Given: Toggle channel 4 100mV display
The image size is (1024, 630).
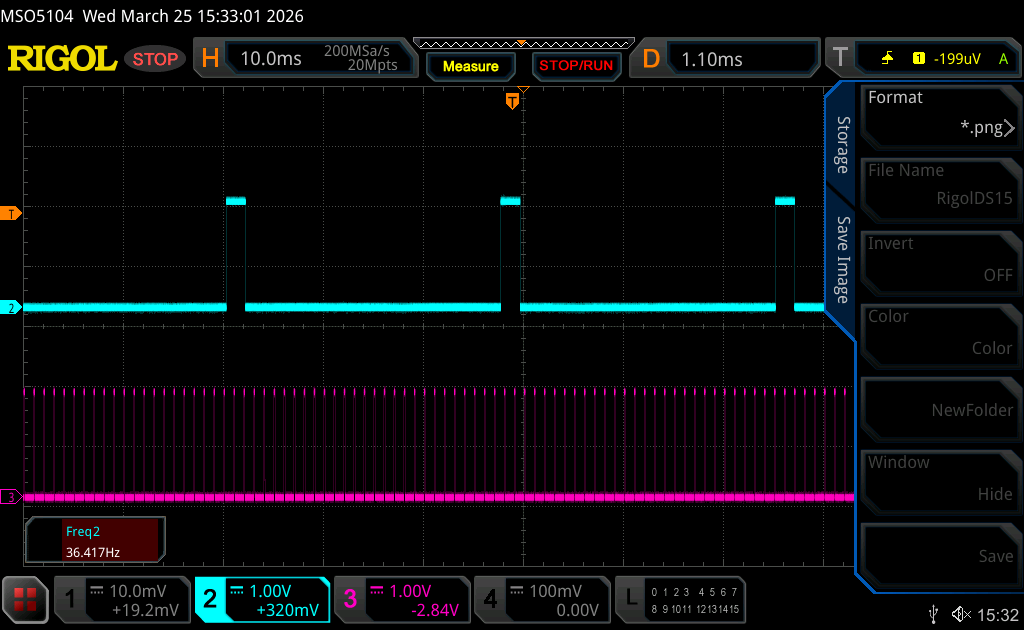Looking at the screenshot, I should 541,599.
